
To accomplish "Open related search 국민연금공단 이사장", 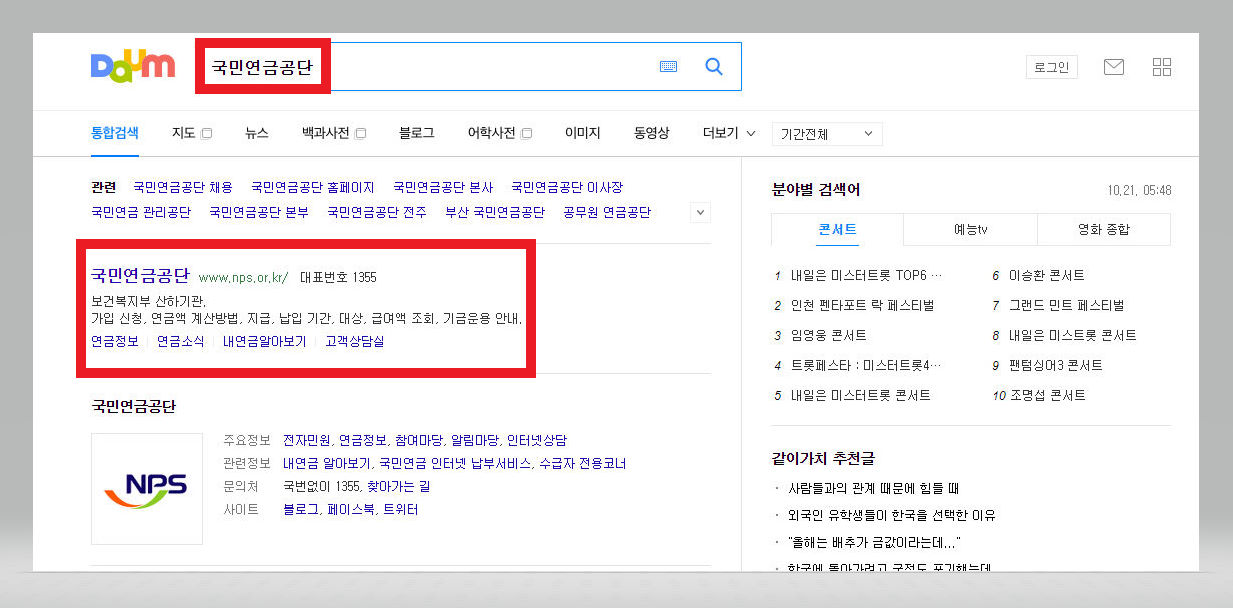I will click(x=567, y=187).
